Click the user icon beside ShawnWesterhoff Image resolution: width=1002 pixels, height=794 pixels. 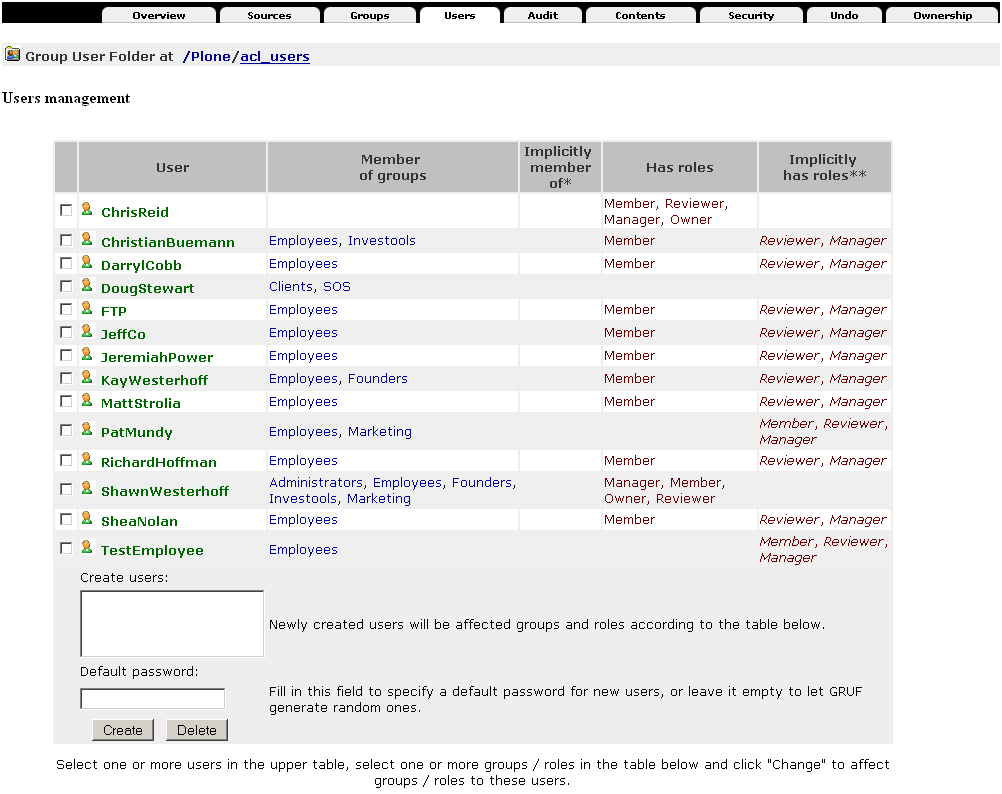pyautogui.click(x=87, y=489)
